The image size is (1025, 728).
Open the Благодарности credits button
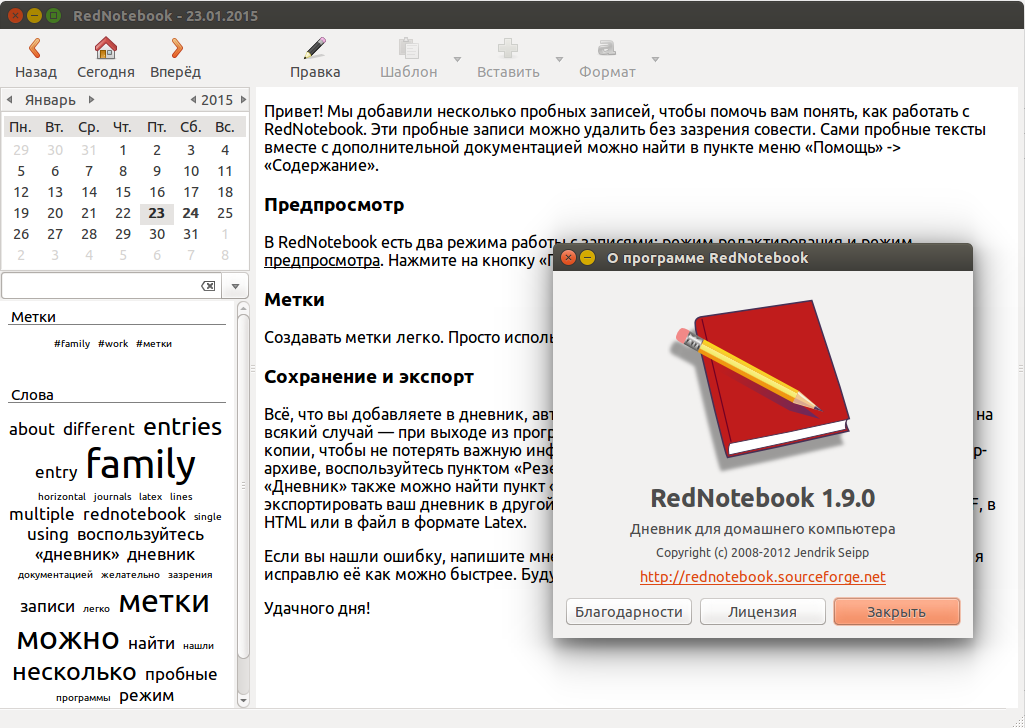tap(628, 612)
